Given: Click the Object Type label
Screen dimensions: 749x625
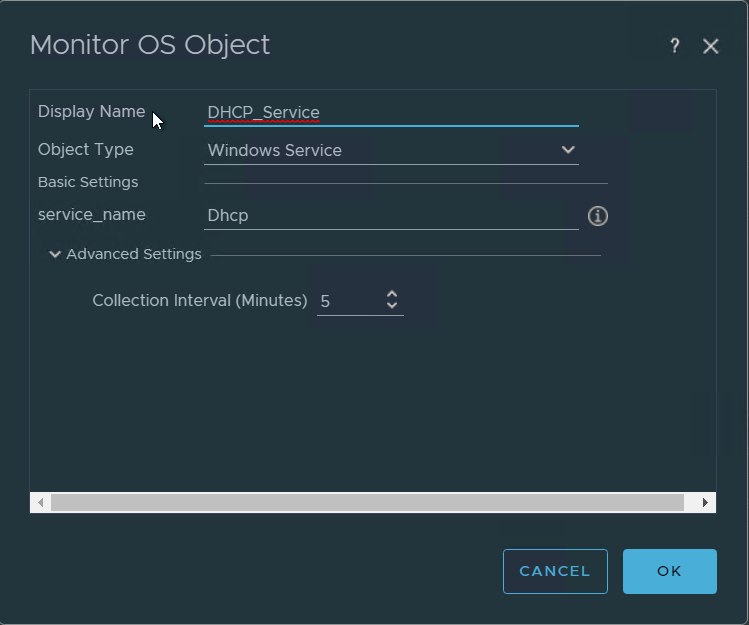Looking at the screenshot, I should click(85, 150).
